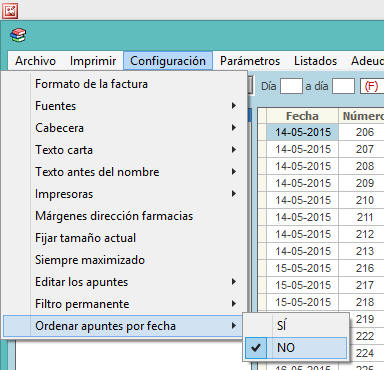Select SÍ to sort by date
Viewport: 384px width, 370px height.
tap(296, 326)
